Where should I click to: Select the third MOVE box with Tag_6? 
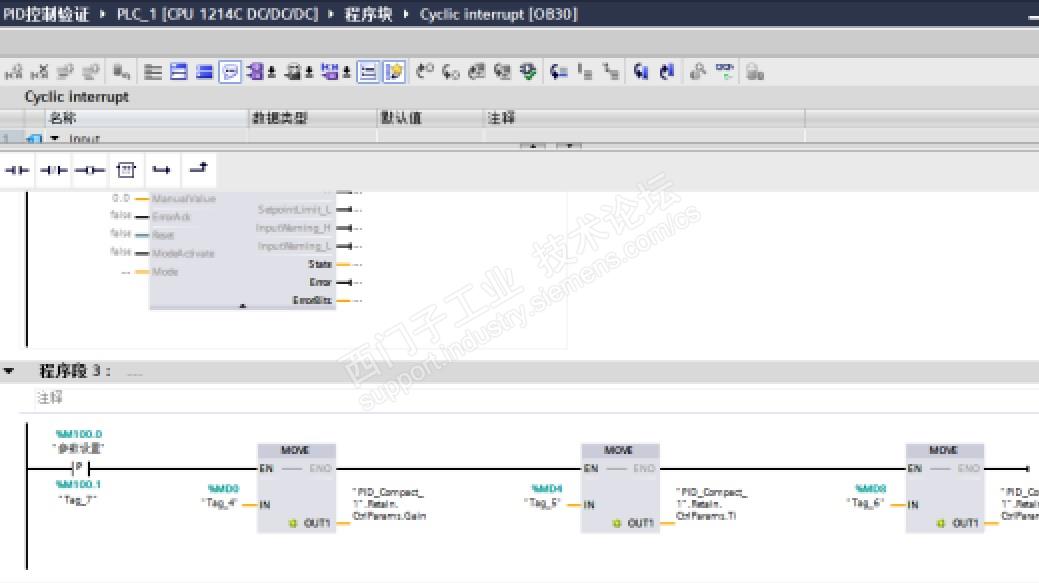(944, 488)
